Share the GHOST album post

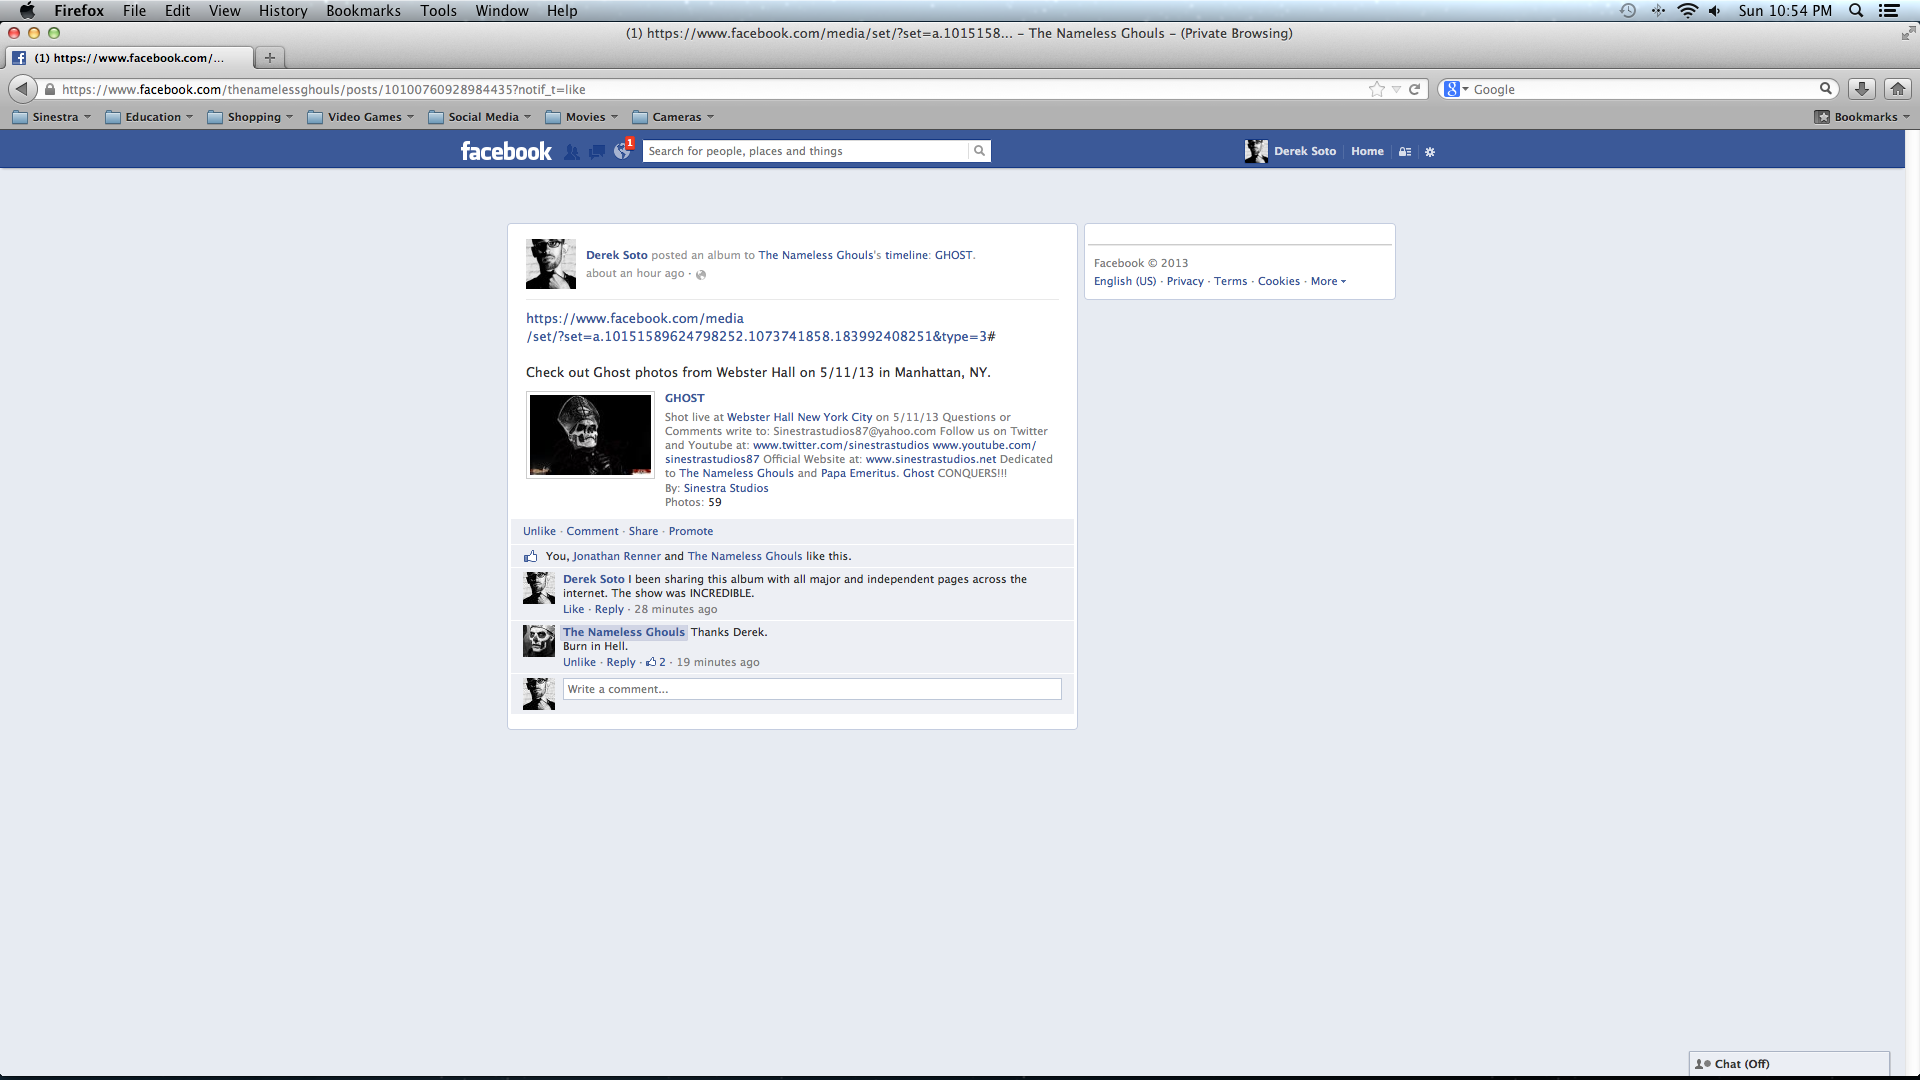pyautogui.click(x=643, y=531)
